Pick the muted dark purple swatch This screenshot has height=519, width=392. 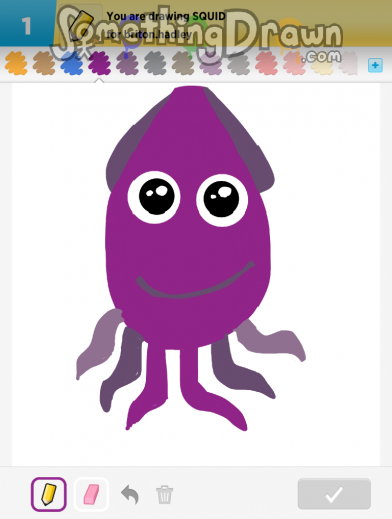click(x=127, y=63)
